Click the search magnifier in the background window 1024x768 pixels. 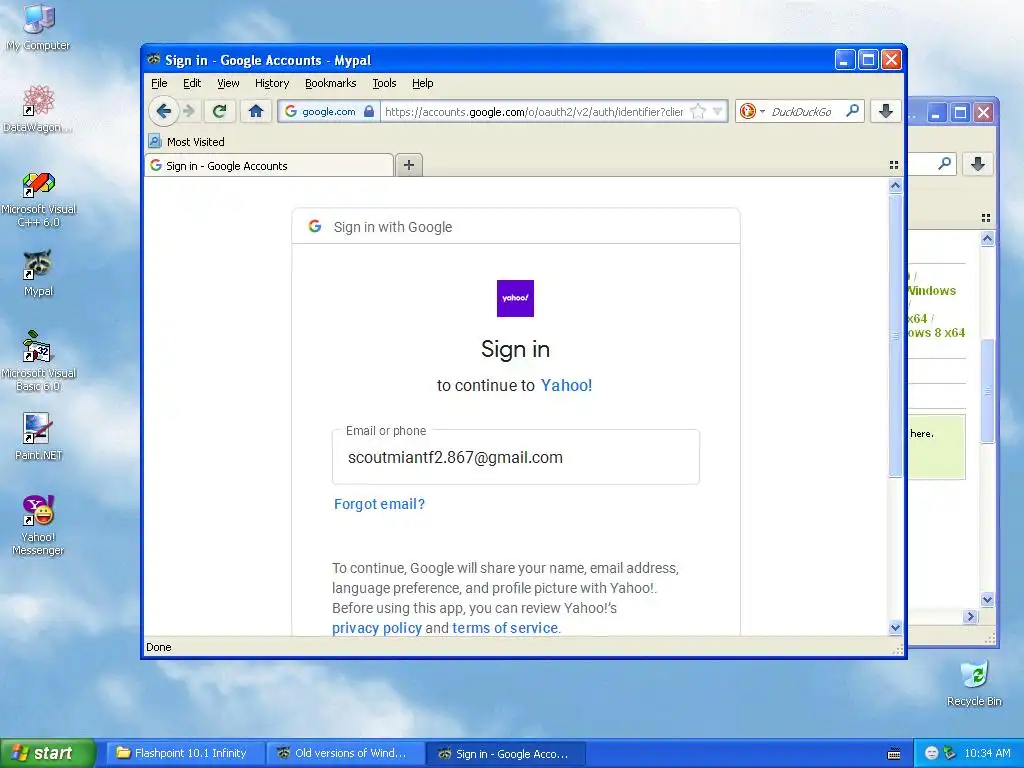coord(944,163)
